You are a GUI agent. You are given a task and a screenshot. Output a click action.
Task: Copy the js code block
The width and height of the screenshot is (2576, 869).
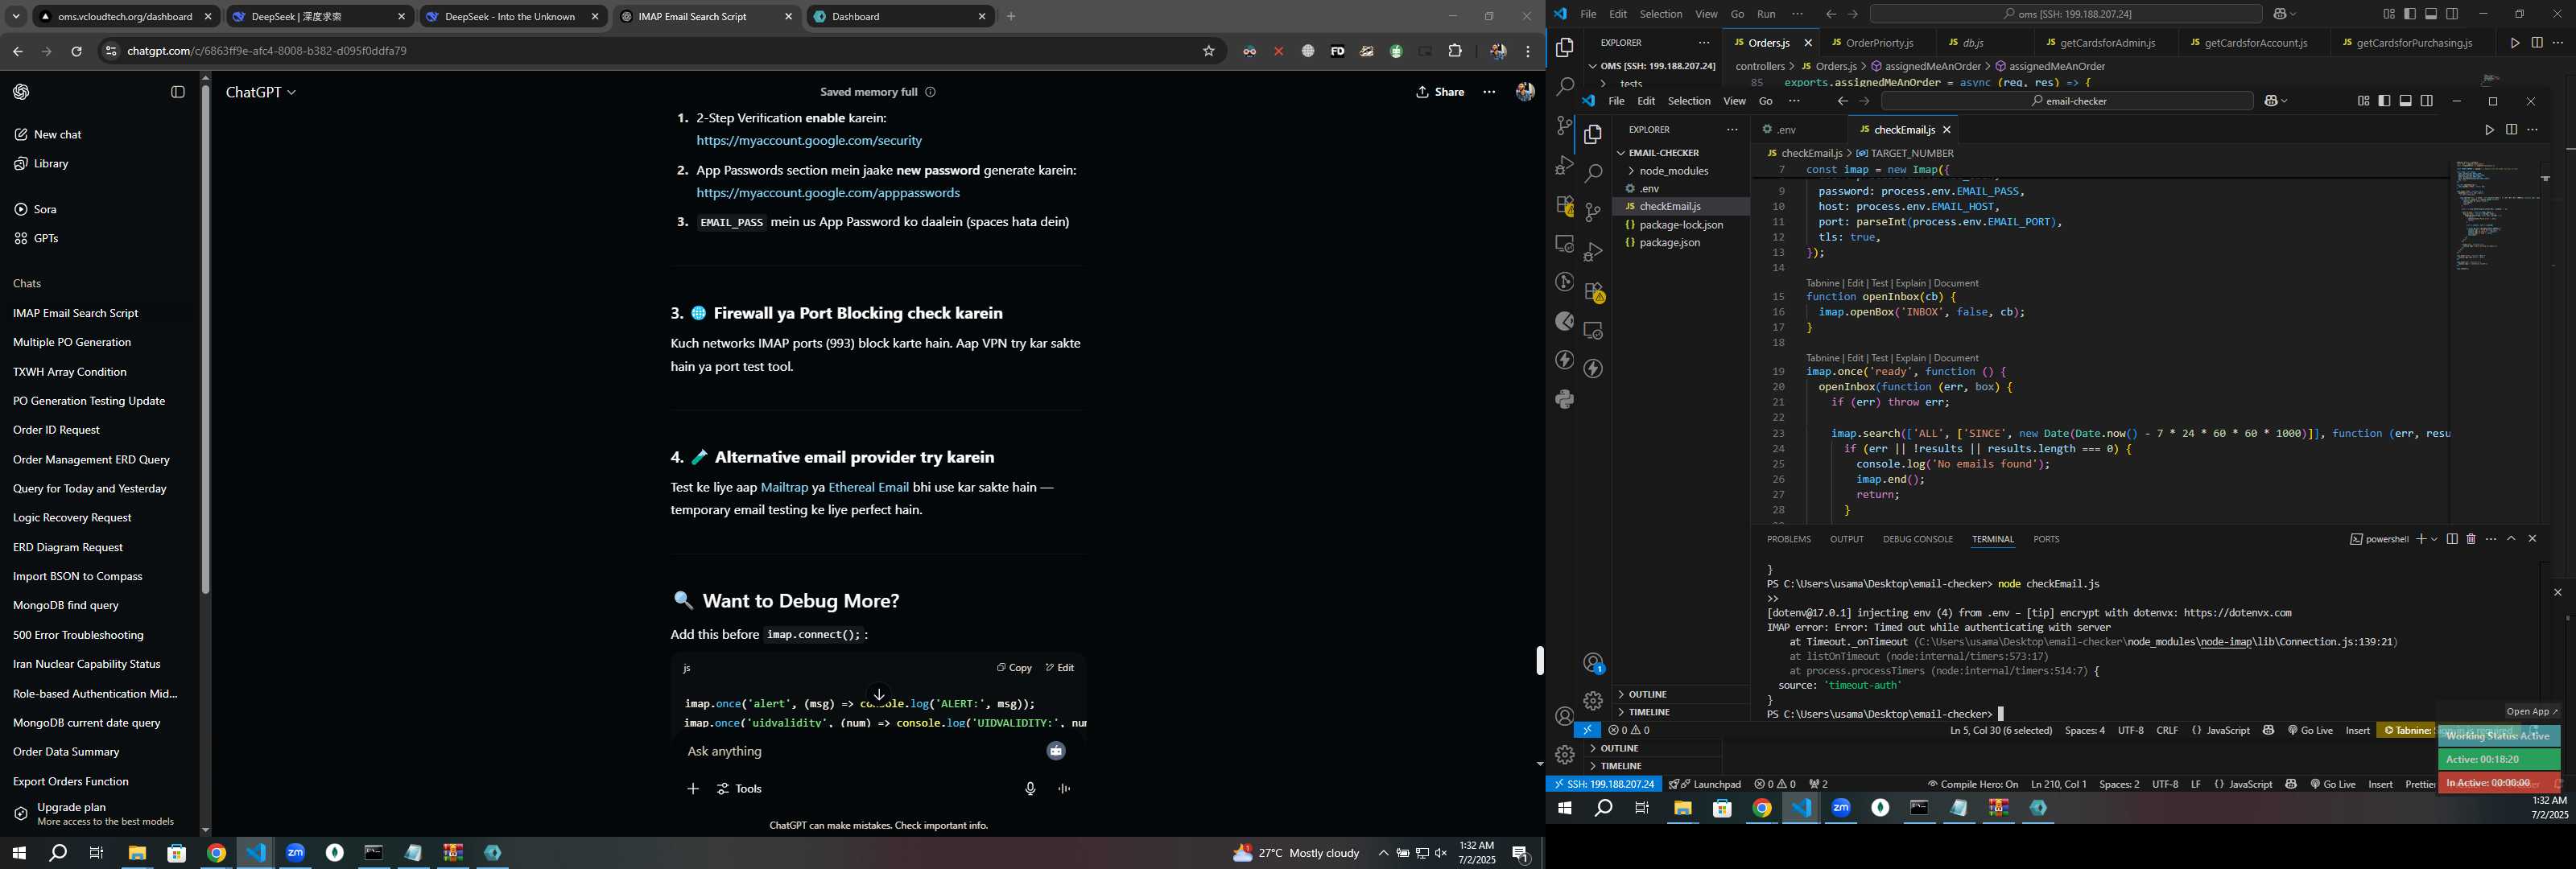pos(1014,668)
